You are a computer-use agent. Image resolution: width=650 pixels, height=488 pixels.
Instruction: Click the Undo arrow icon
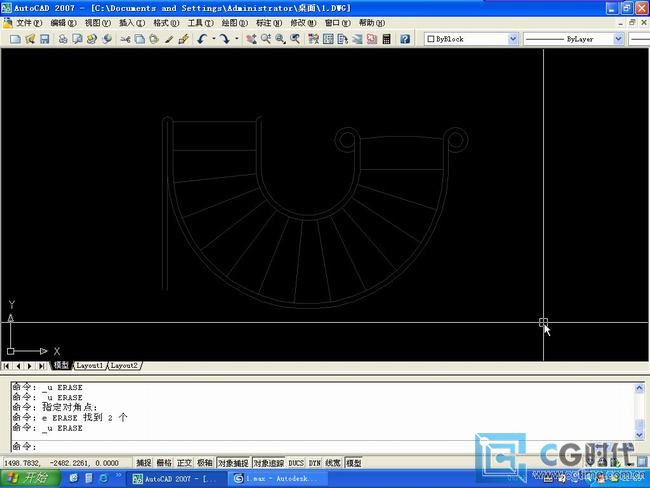point(203,39)
